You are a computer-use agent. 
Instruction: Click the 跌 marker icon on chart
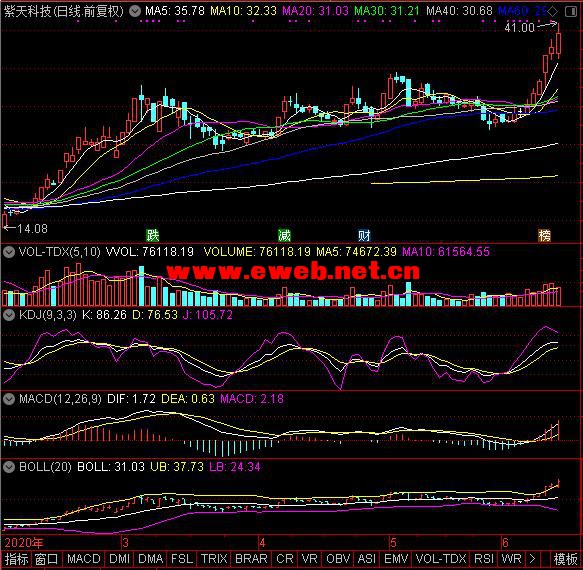tap(152, 235)
